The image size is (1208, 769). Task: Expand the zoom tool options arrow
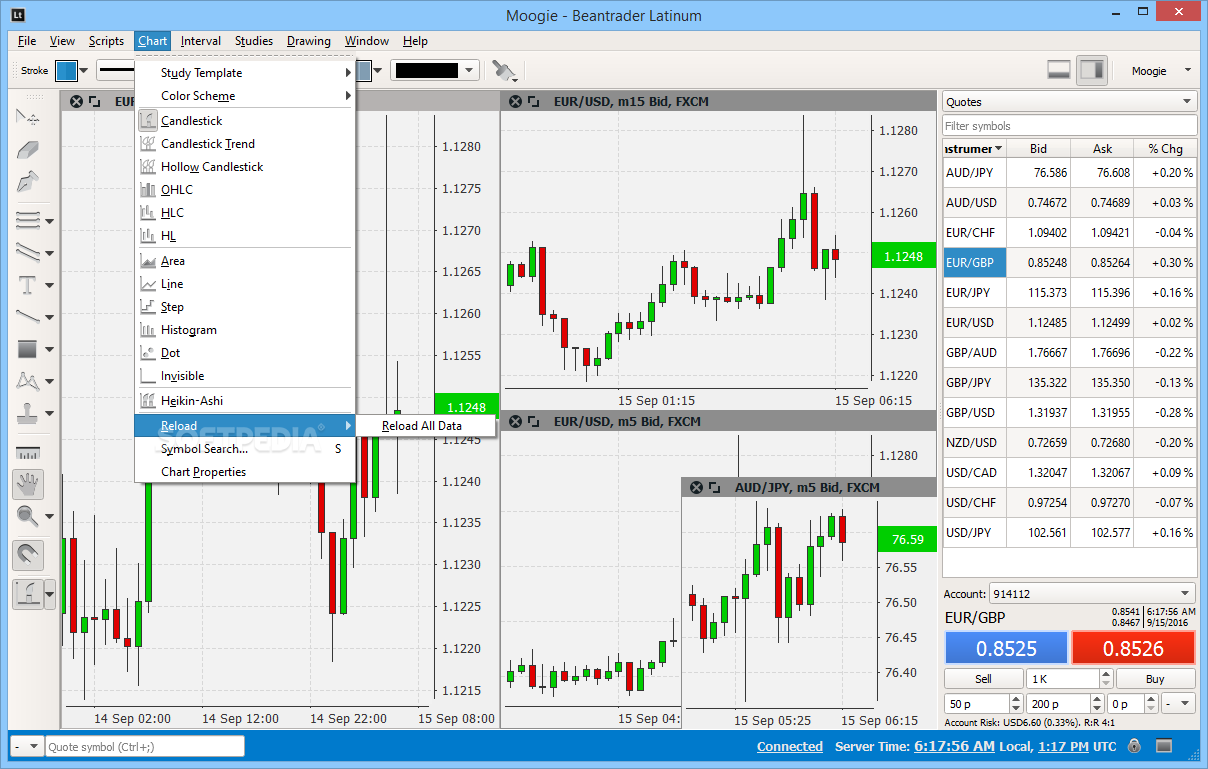[50, 518]
